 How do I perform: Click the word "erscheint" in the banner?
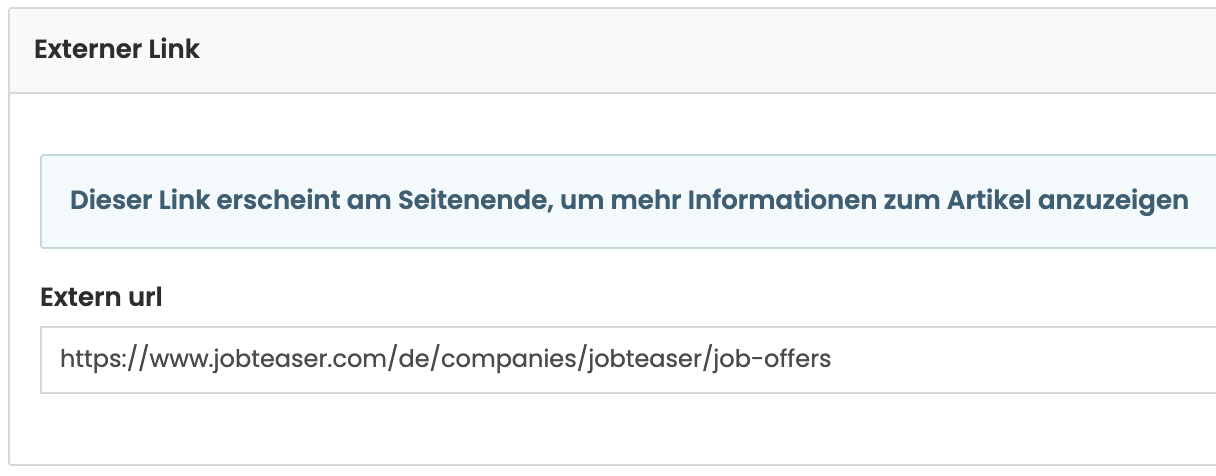260,201
